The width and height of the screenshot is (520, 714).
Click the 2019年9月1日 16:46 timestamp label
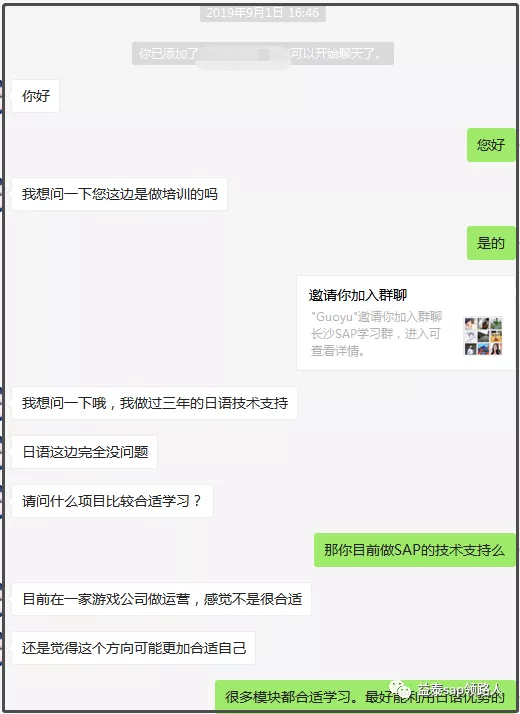point(263,13)
